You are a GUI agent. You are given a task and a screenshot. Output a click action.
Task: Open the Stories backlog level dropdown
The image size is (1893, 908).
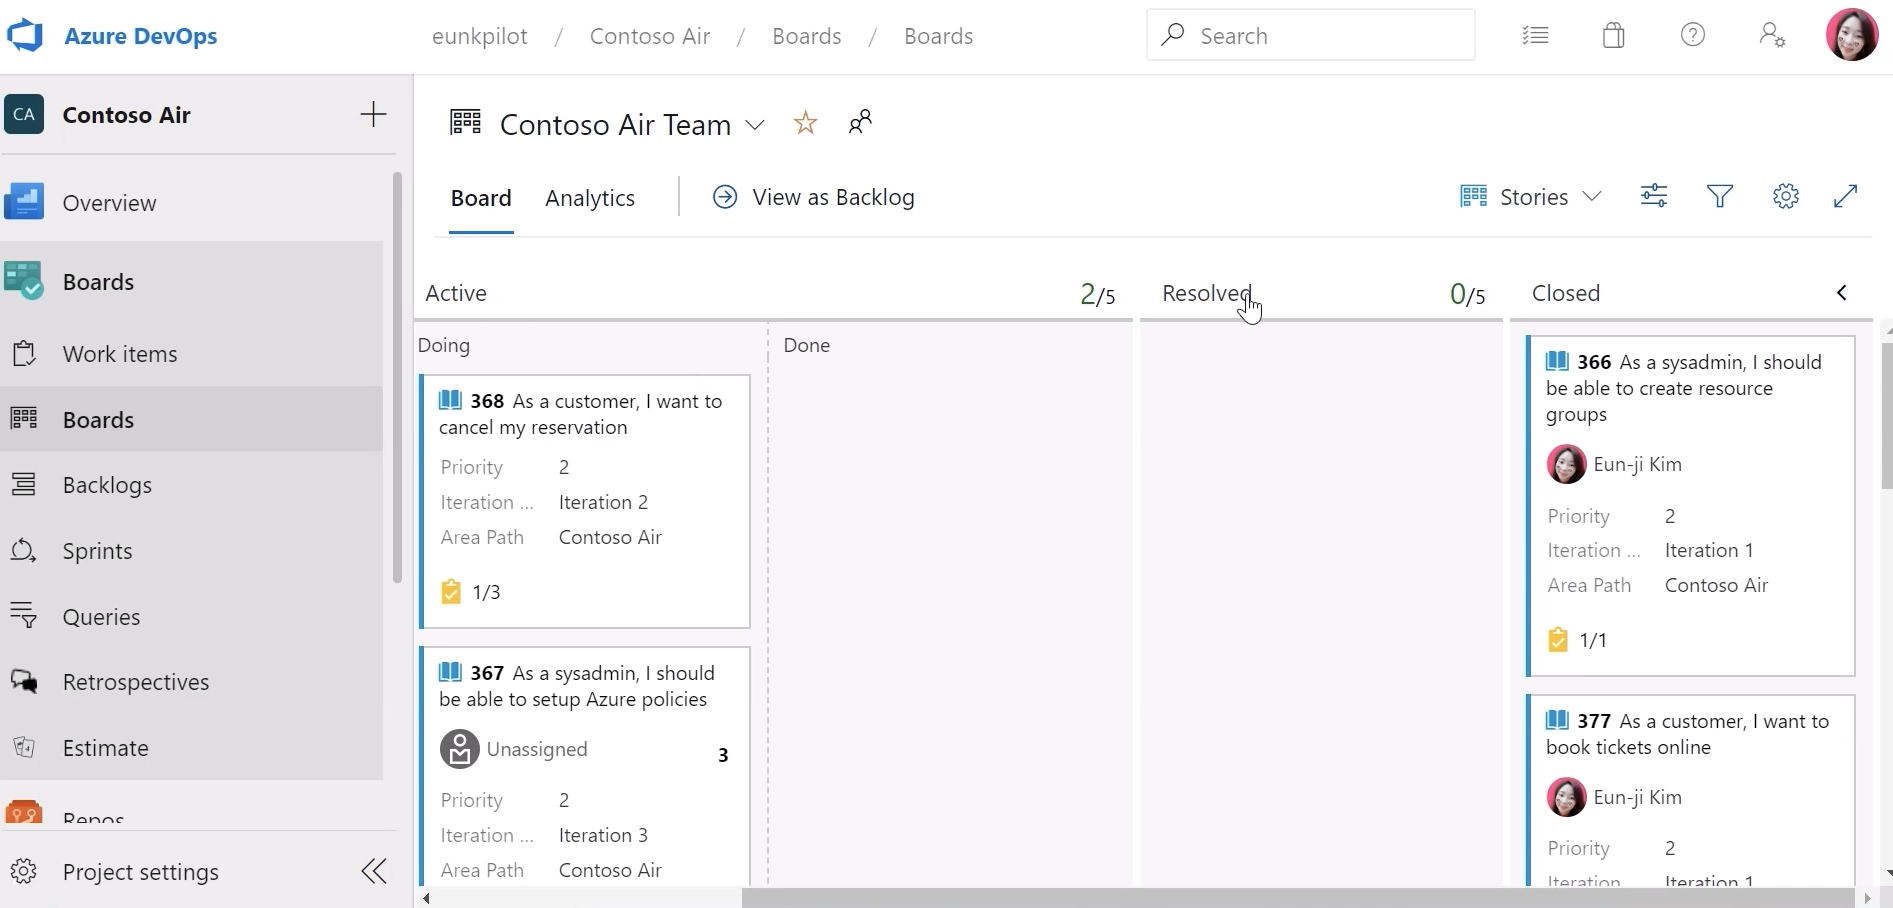1530,197
